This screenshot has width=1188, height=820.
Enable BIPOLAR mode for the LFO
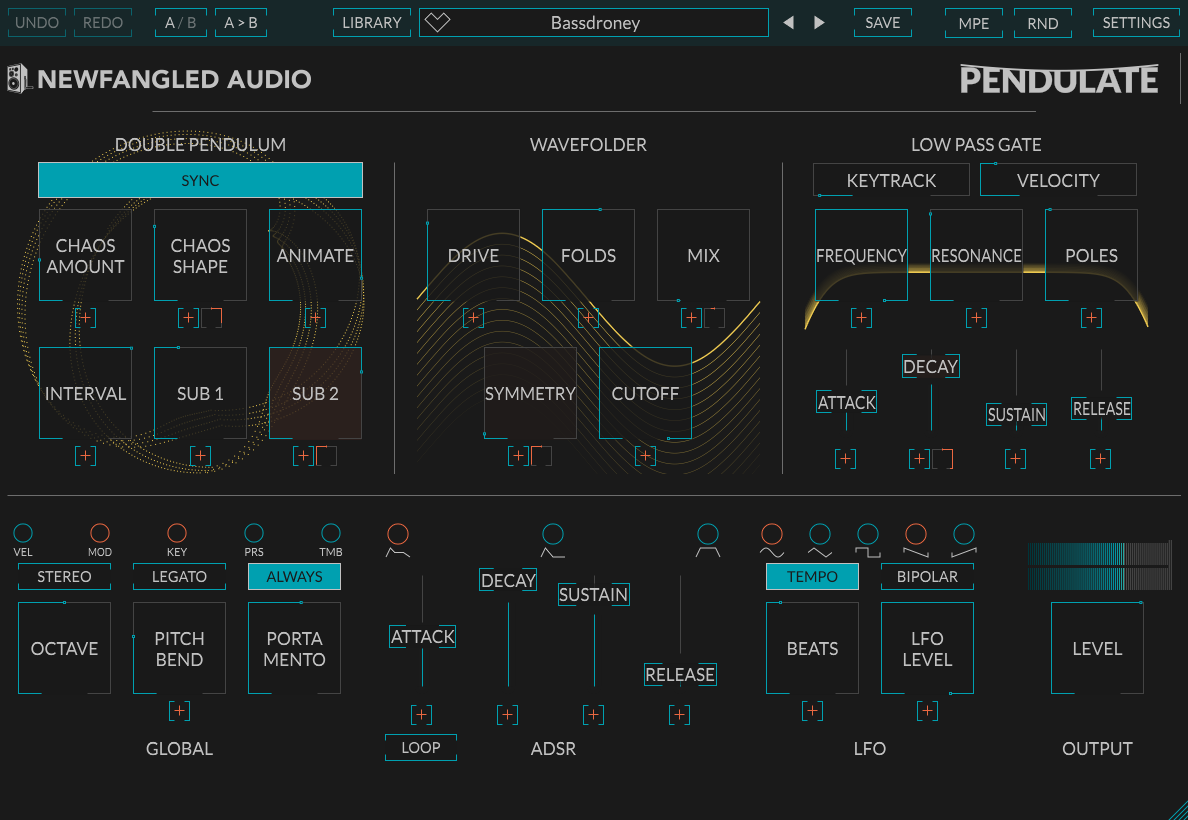click(x=927, y=577)
